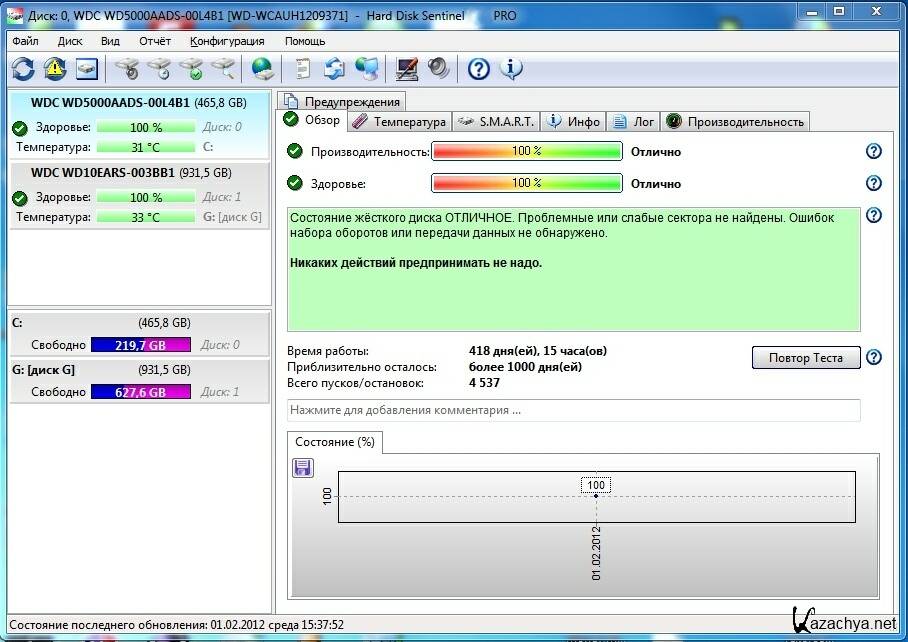
Task: Click the yellow warning triangle toolbar icon
Action: (54, 68)
